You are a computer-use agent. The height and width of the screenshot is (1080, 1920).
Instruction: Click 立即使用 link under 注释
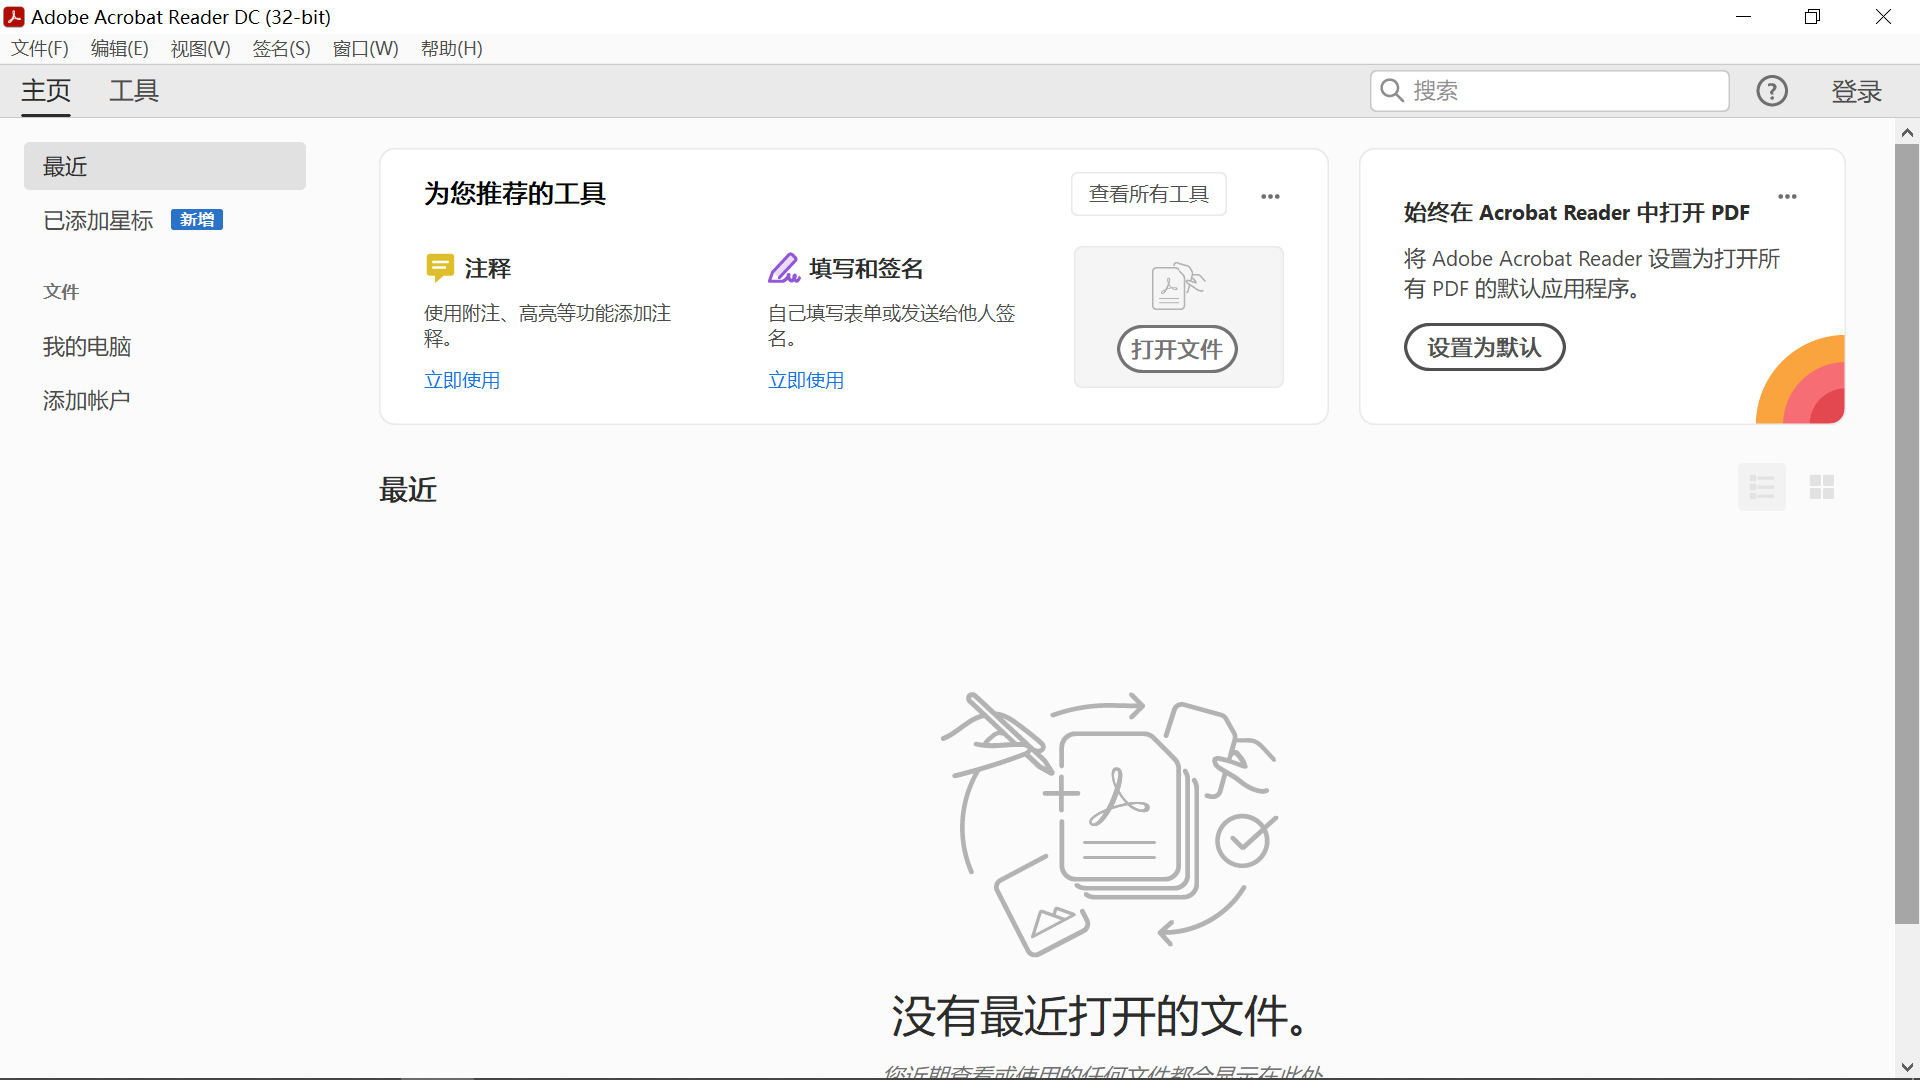coord(462,380)
